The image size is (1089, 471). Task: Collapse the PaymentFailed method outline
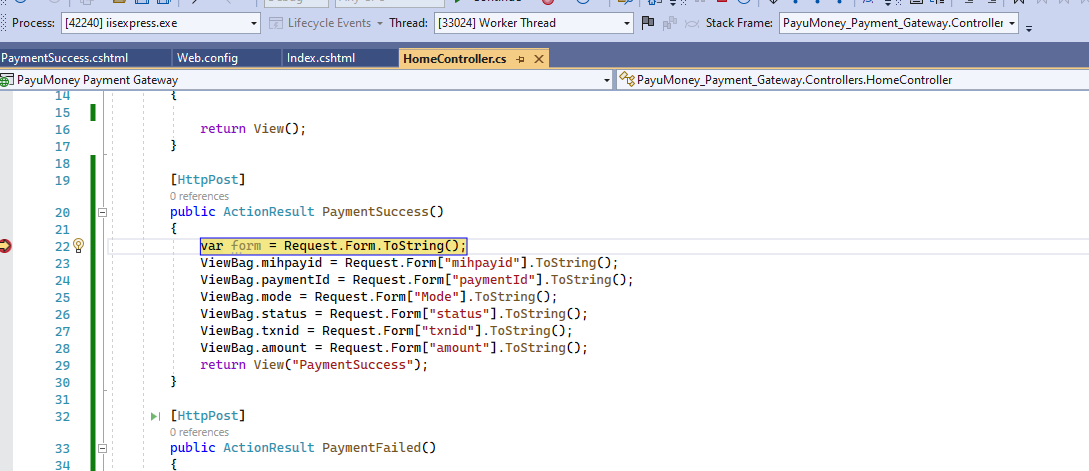coord(102,448)
